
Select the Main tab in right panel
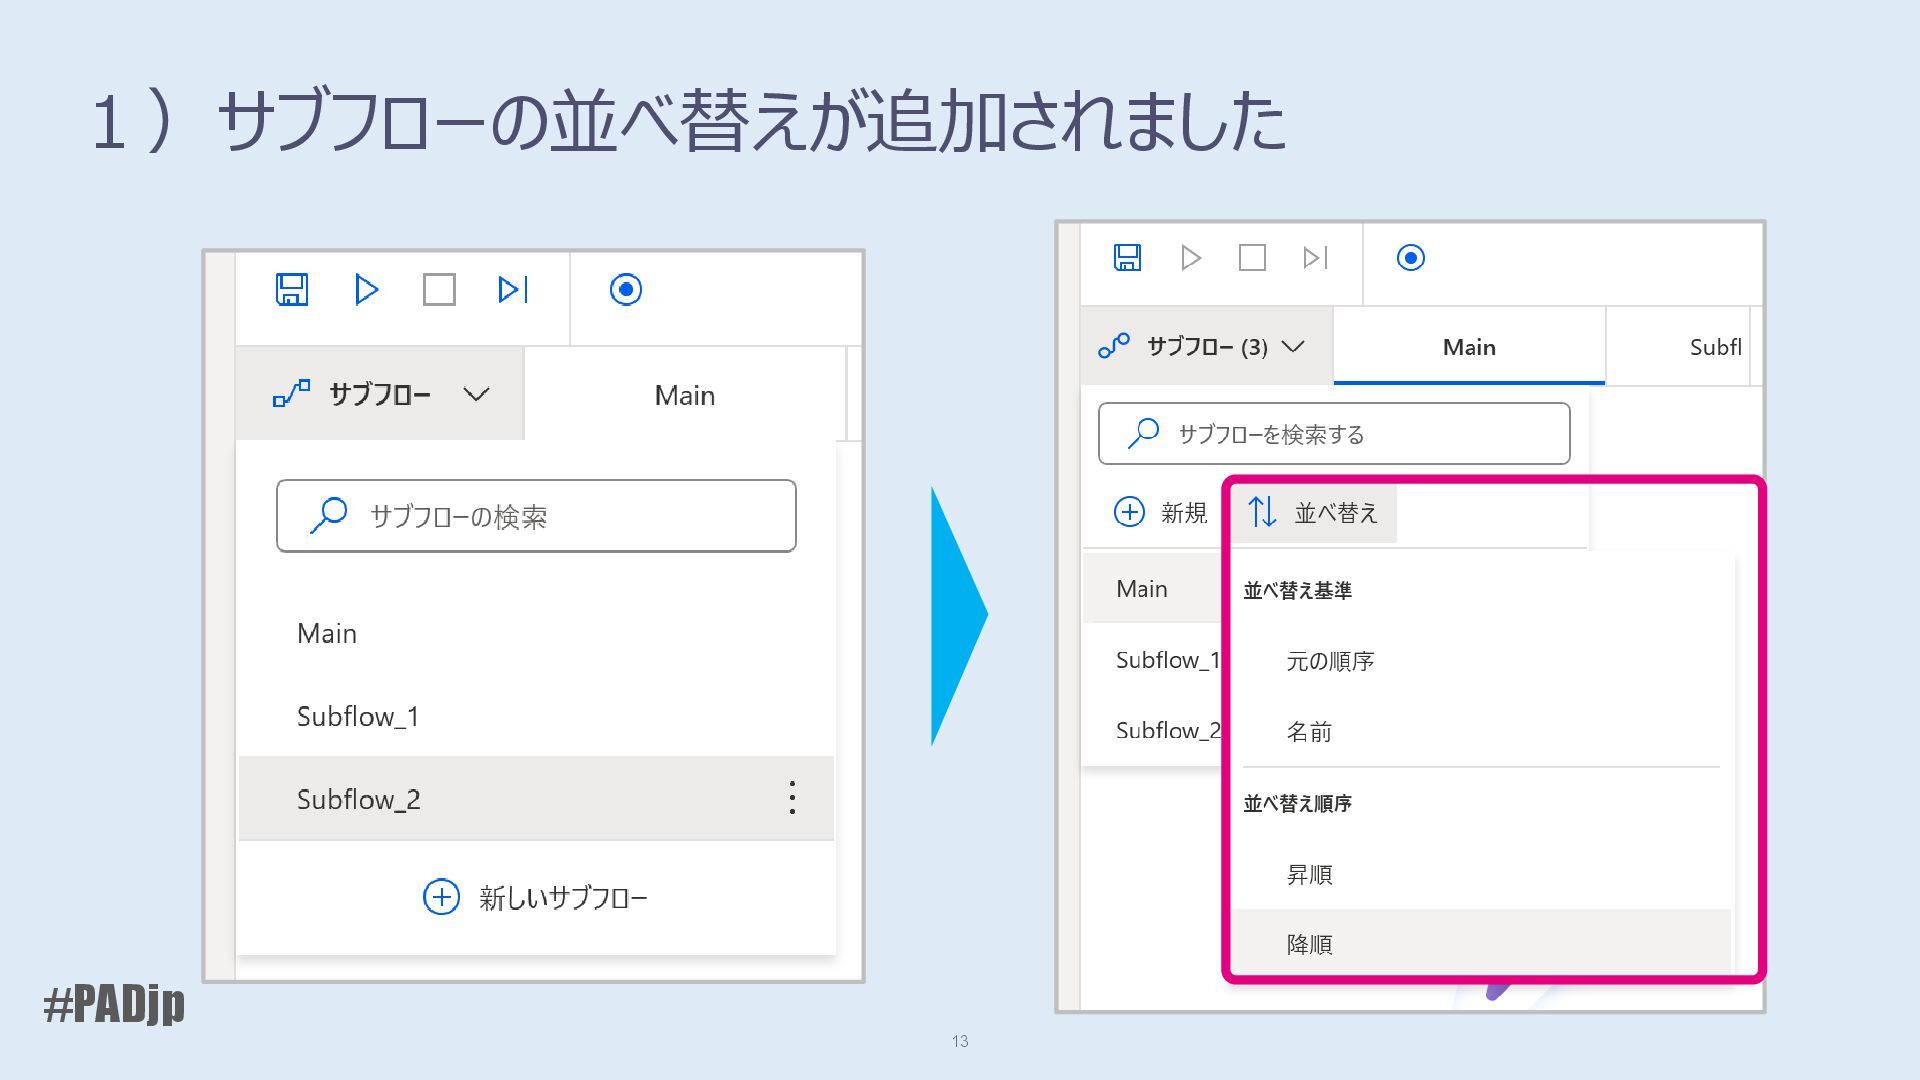click(1468, 347)
